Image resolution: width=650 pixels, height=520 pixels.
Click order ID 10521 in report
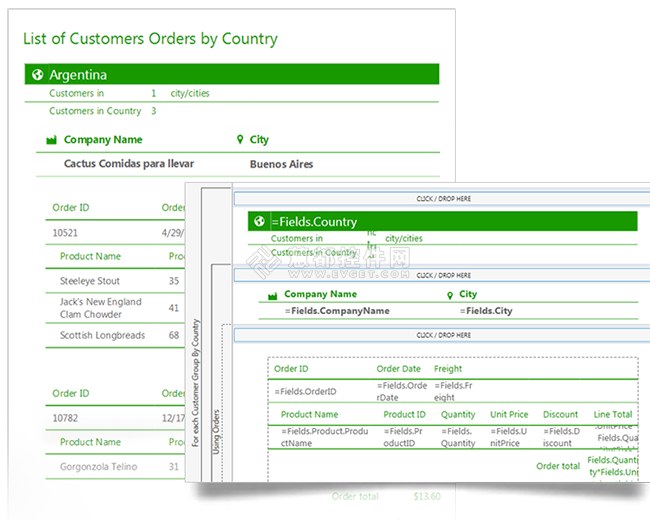[65, 233]
